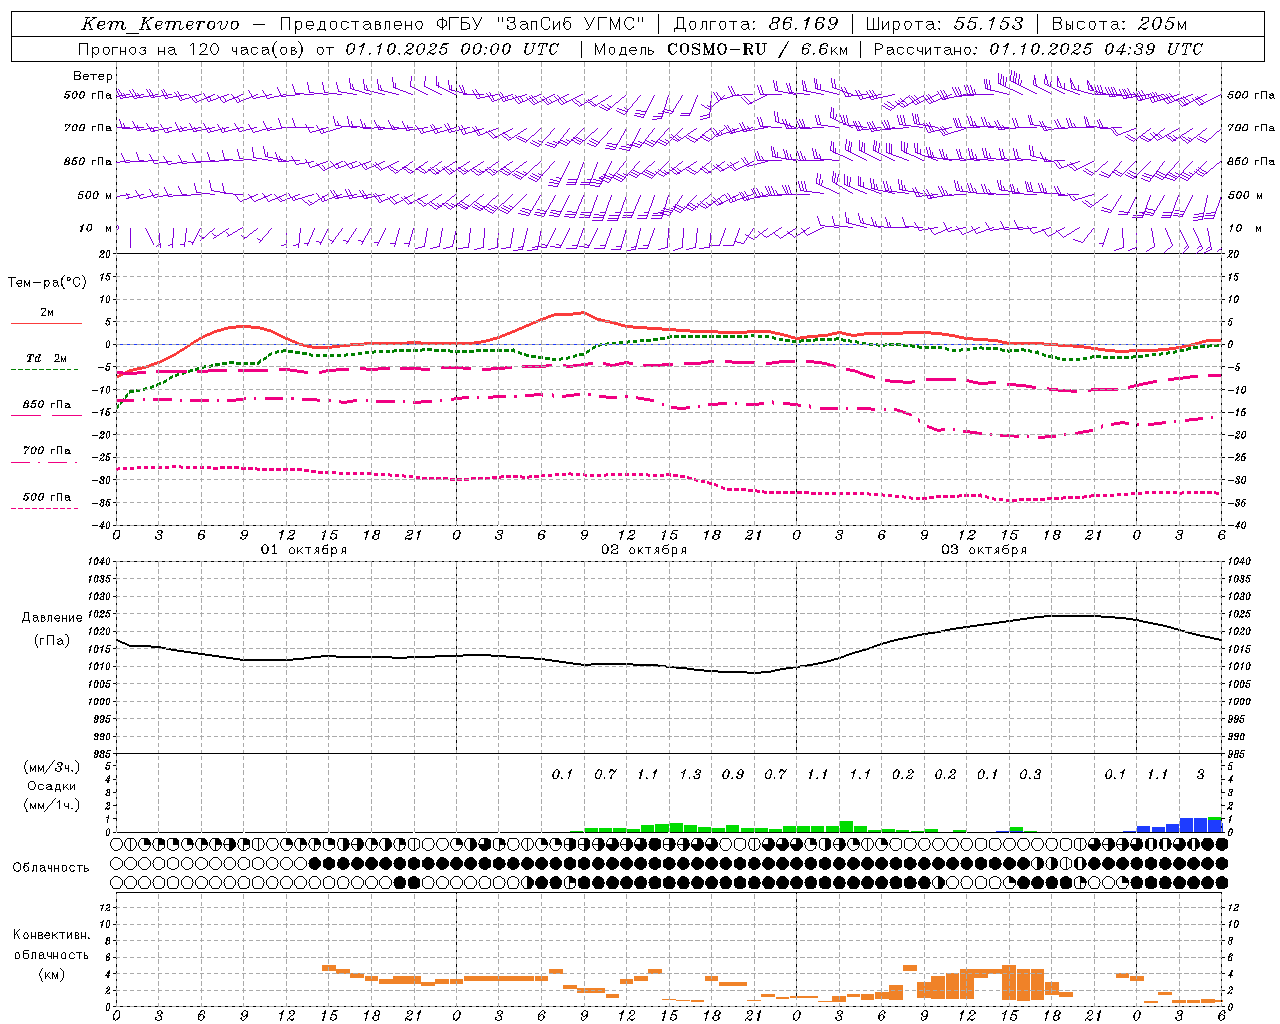Click the Ветер panel label
Viewport: 1280px width, 1024px height.
click(93, 76)
